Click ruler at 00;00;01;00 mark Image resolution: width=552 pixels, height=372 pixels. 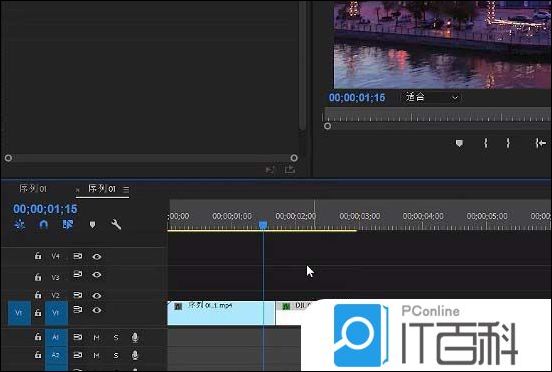[232, 216]
